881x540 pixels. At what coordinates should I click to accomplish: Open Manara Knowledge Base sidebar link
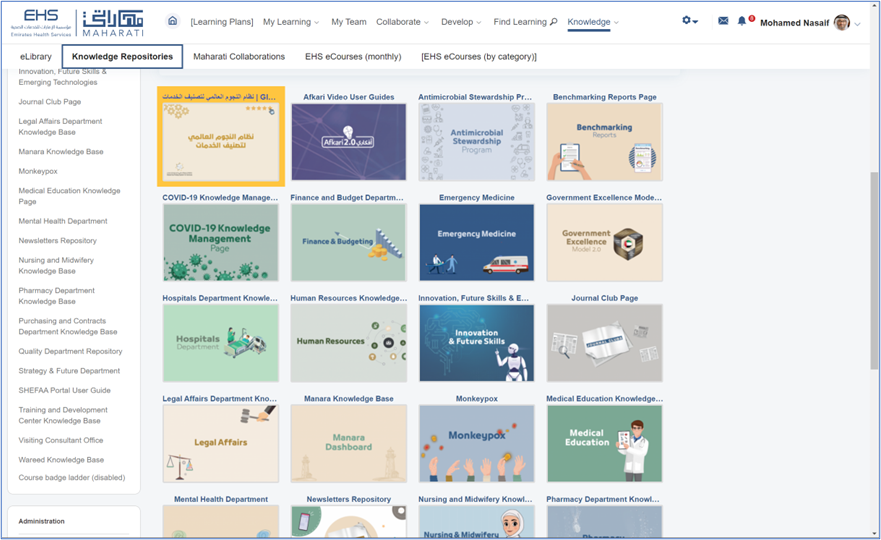[x=61, y=152]
